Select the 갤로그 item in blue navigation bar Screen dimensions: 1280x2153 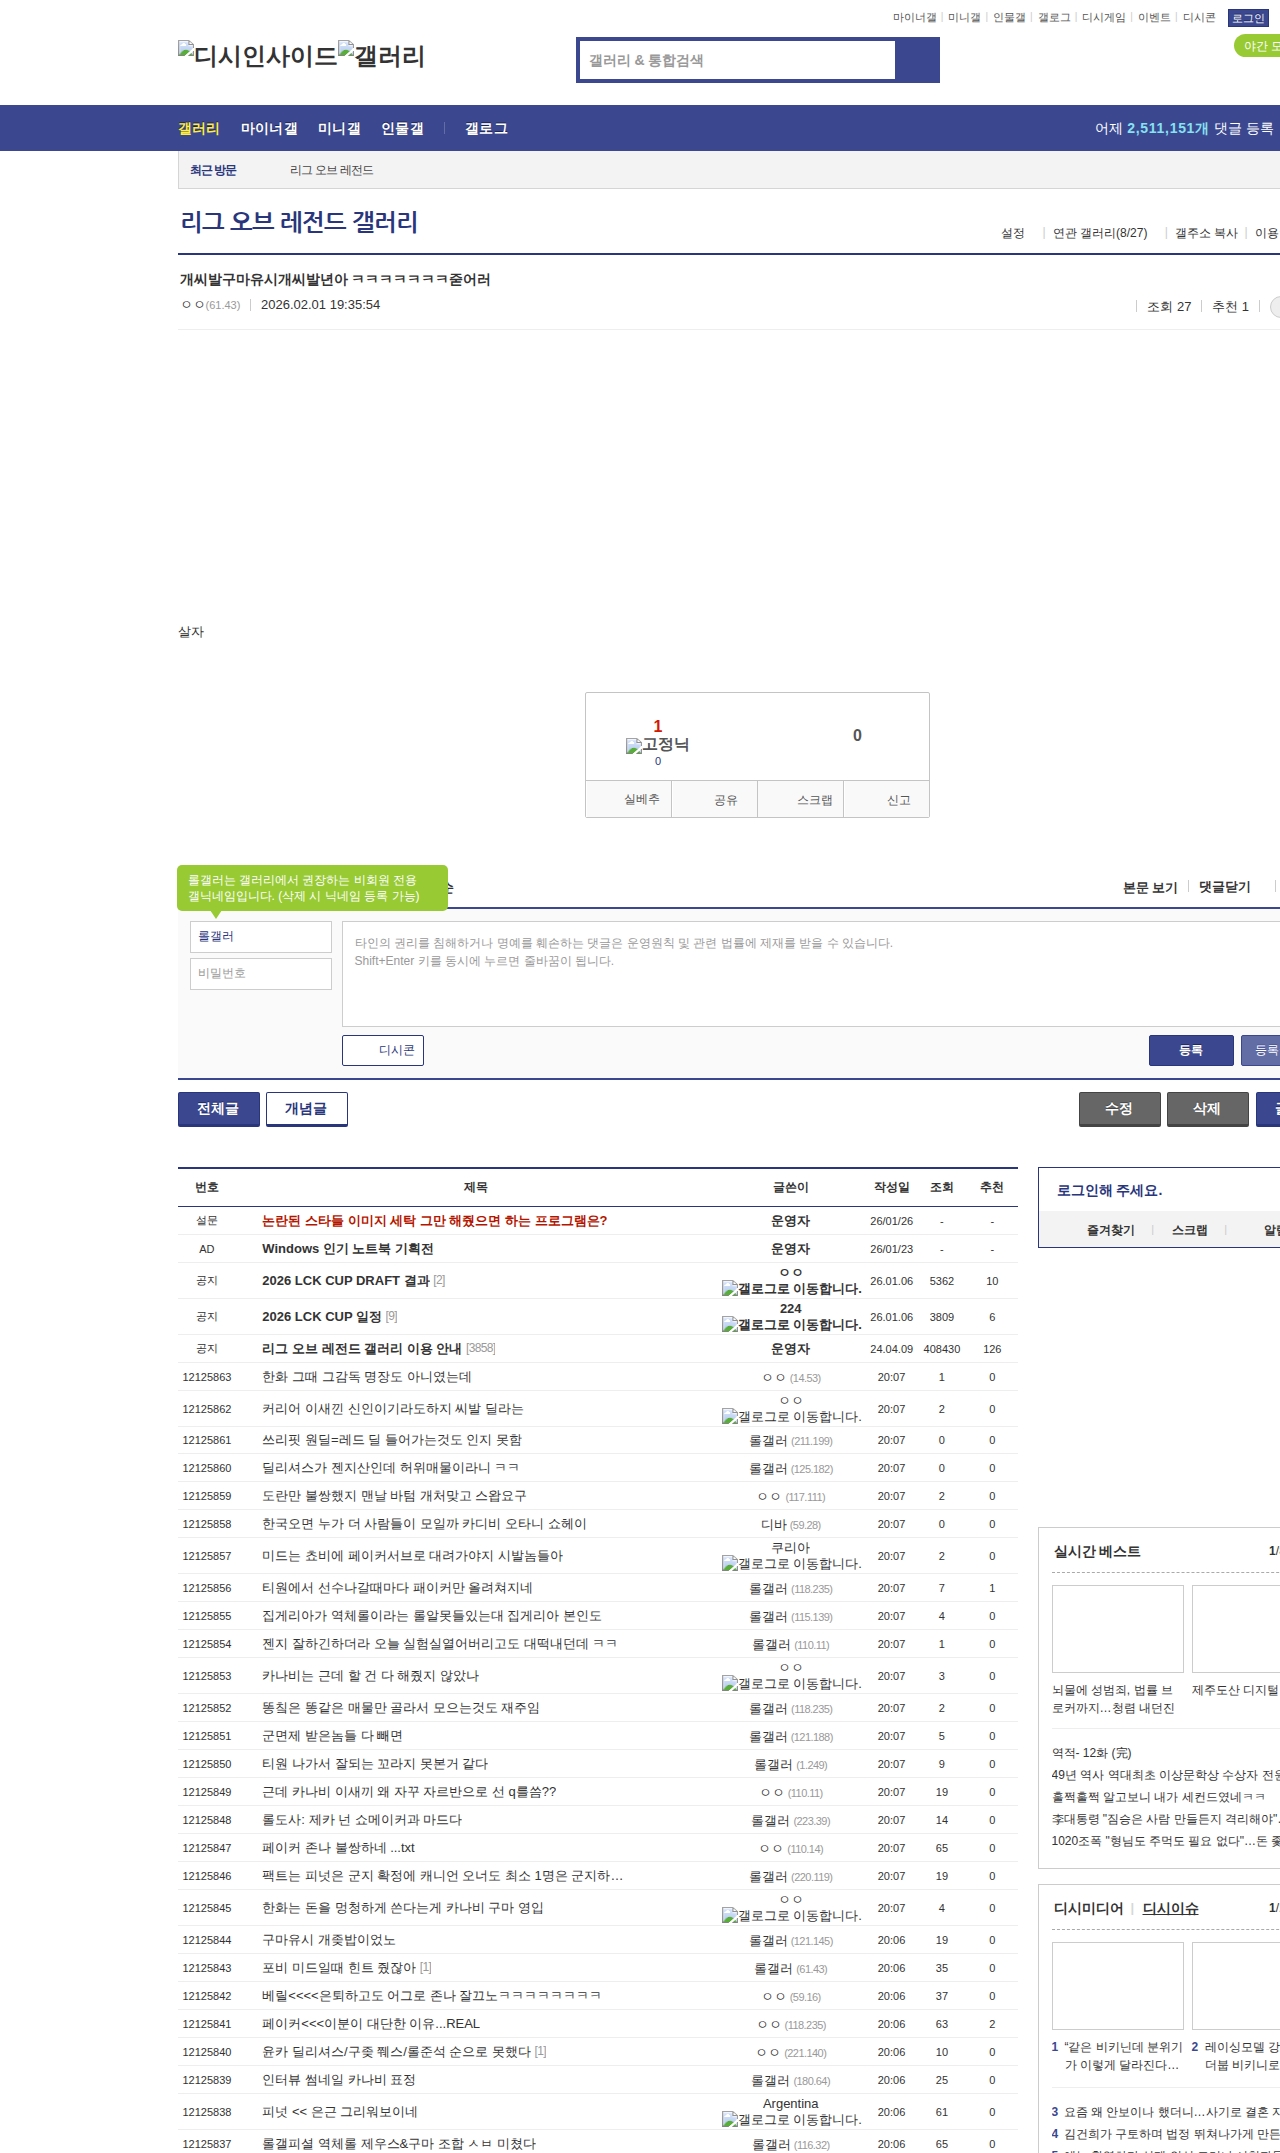tap(486, 129)
